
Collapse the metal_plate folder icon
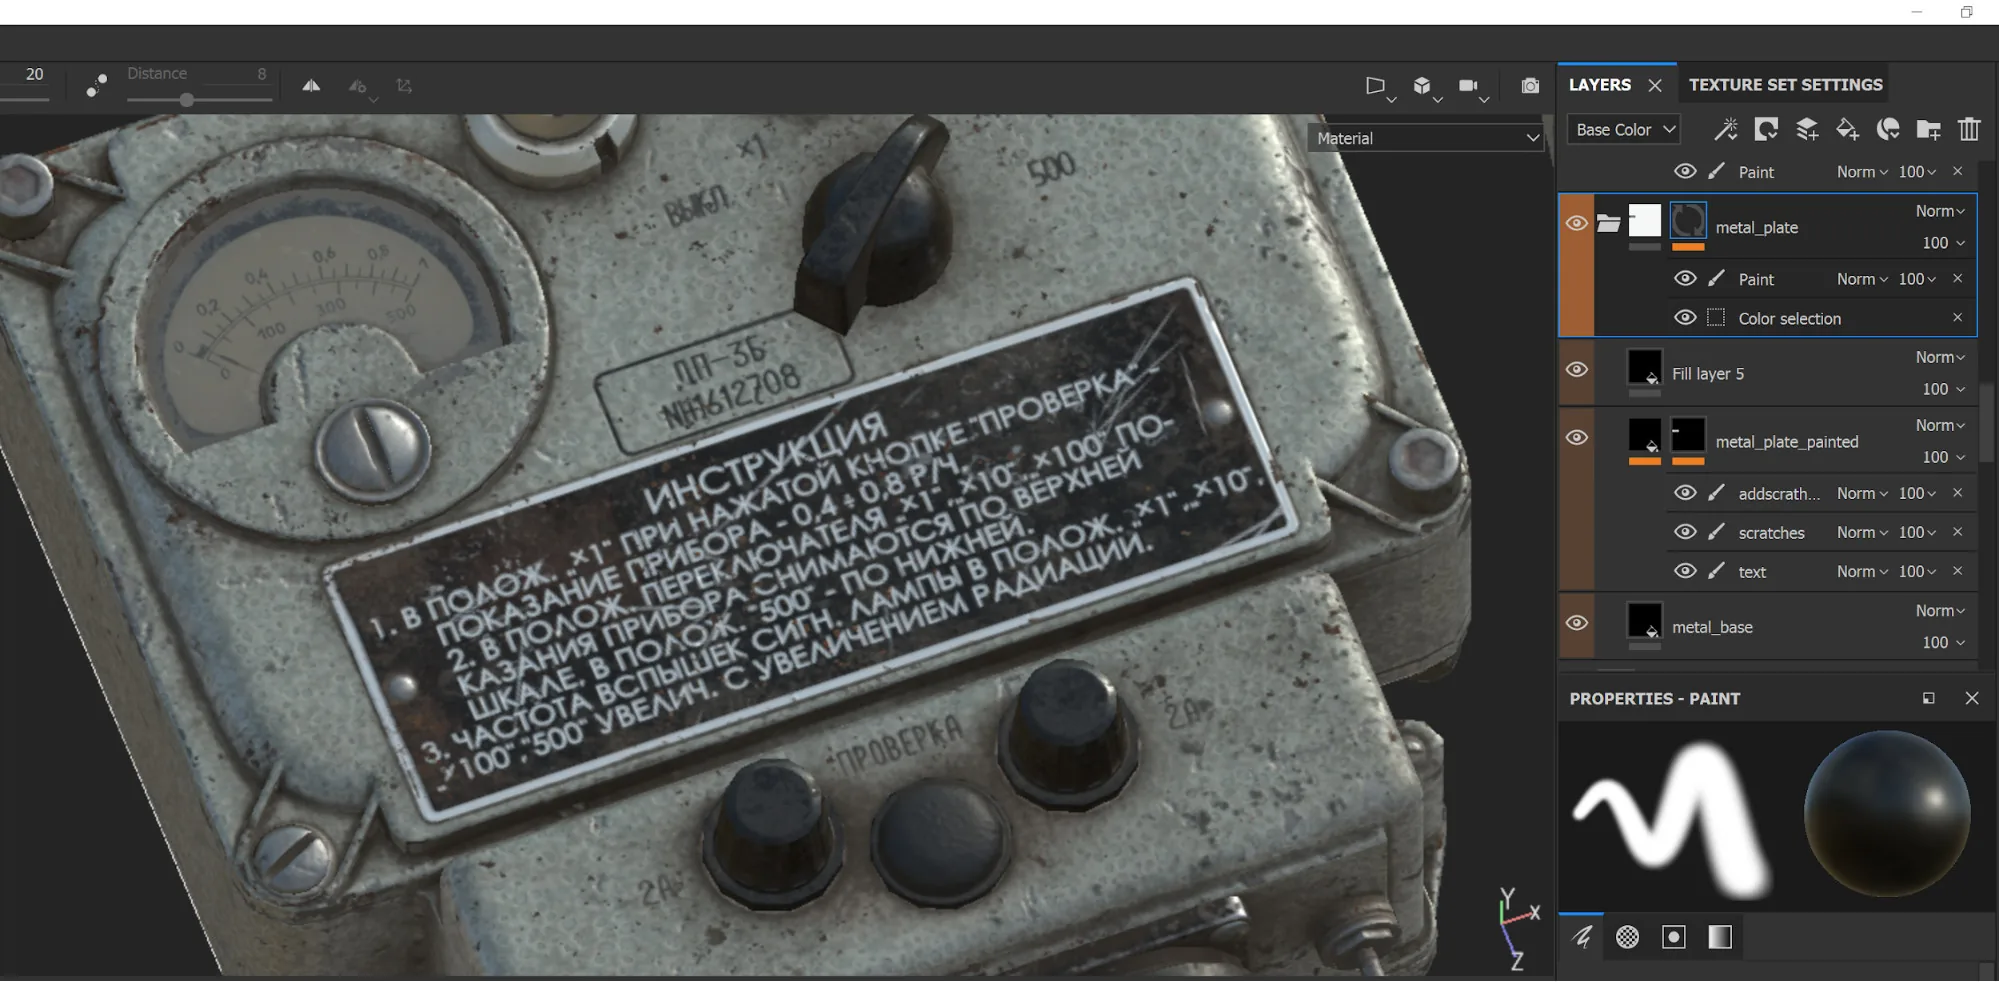click(x=1608, y=223)
